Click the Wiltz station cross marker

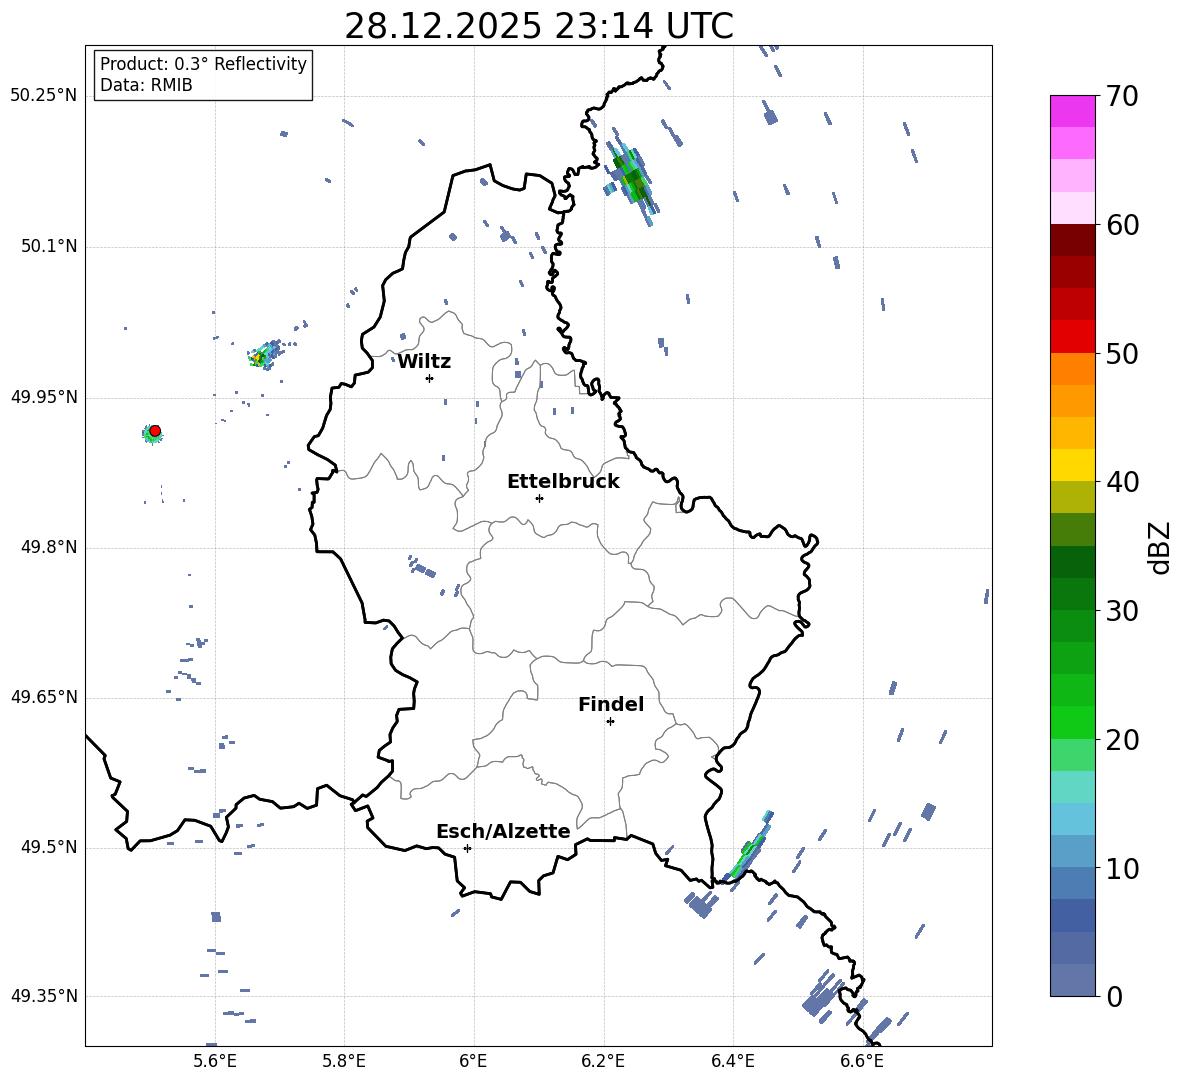point(430,378)
